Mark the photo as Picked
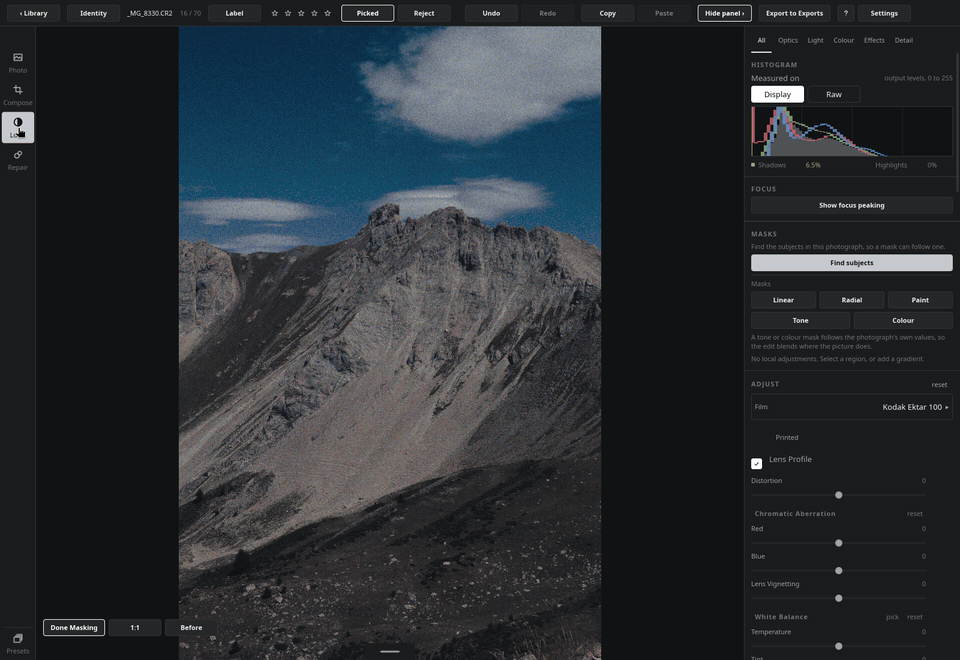Screen dimensions: 960x660 [x=367, y=13]
